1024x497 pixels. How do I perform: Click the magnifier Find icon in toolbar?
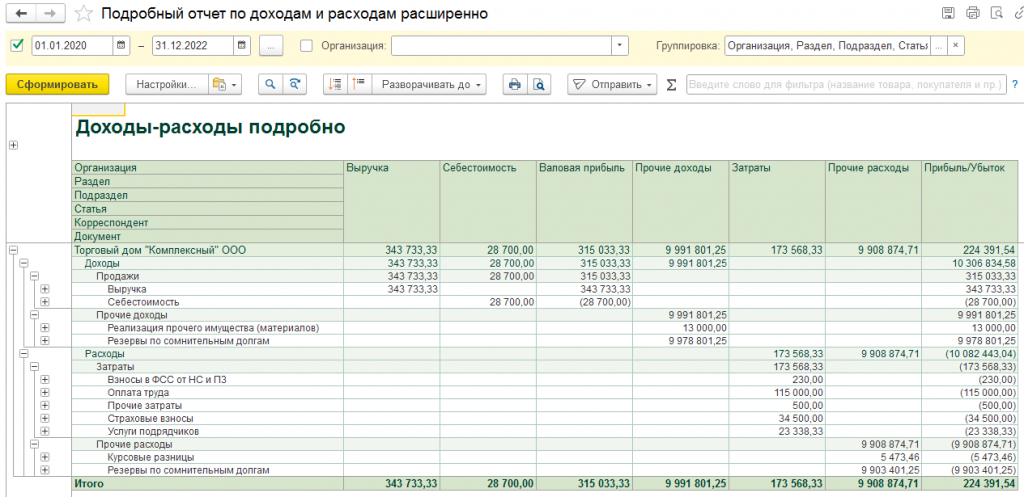(270, 84)
